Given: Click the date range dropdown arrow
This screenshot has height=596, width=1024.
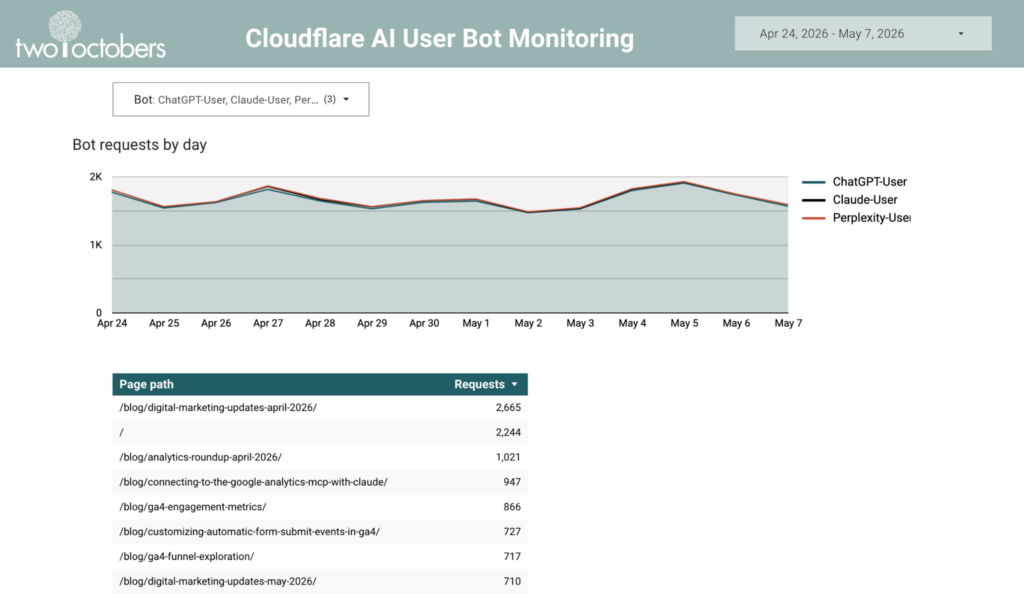Looking at the screenshot, I should 961,33.
